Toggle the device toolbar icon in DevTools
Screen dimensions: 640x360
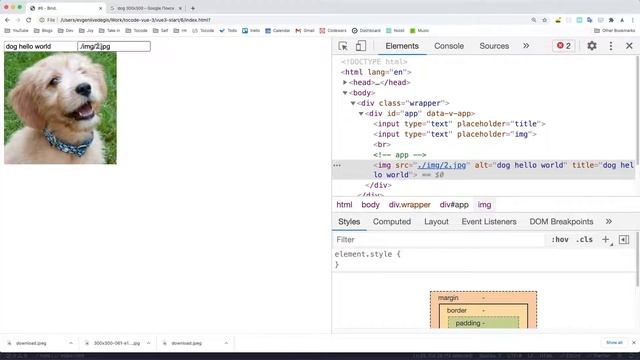tap(360, 46)
